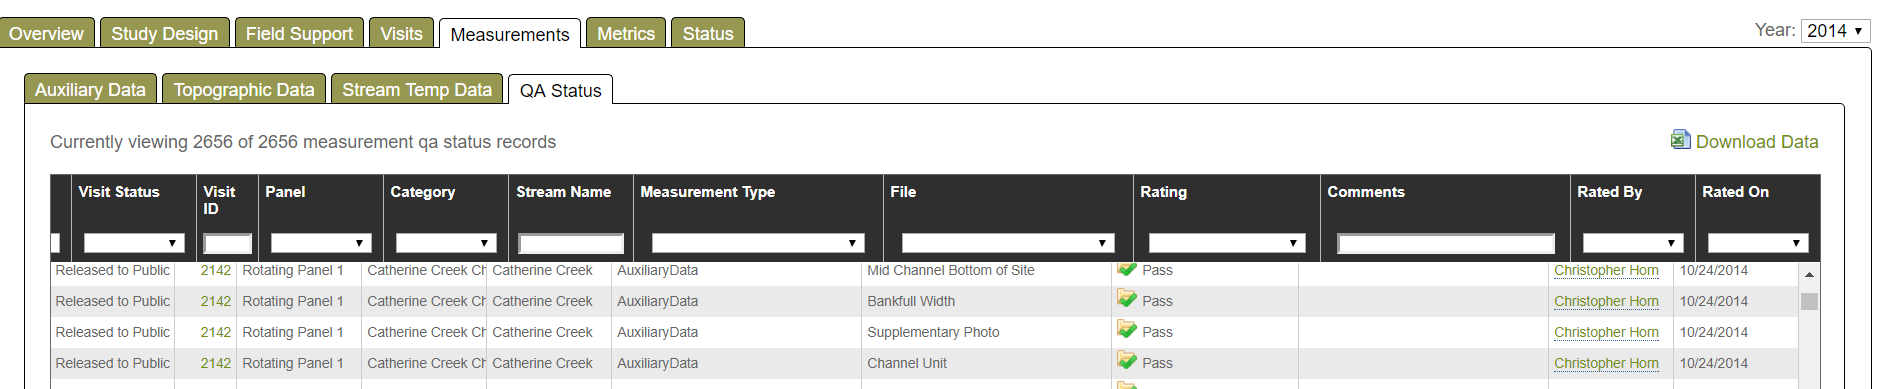Sort by the Rating column header
1882x389 pixels.
point(1163,192)
